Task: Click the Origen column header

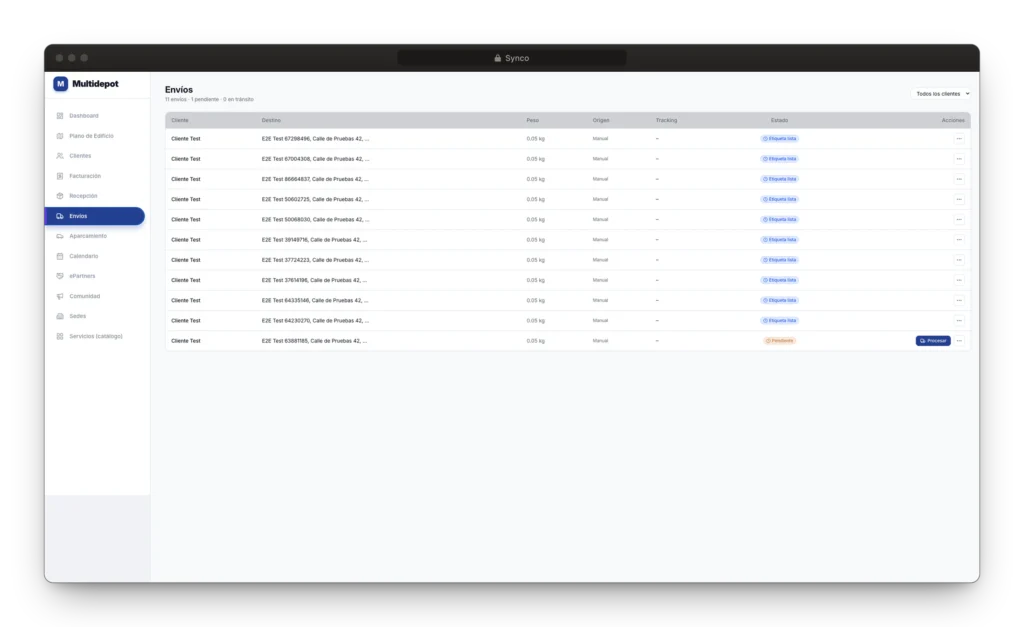Action: tap(601, 120)
